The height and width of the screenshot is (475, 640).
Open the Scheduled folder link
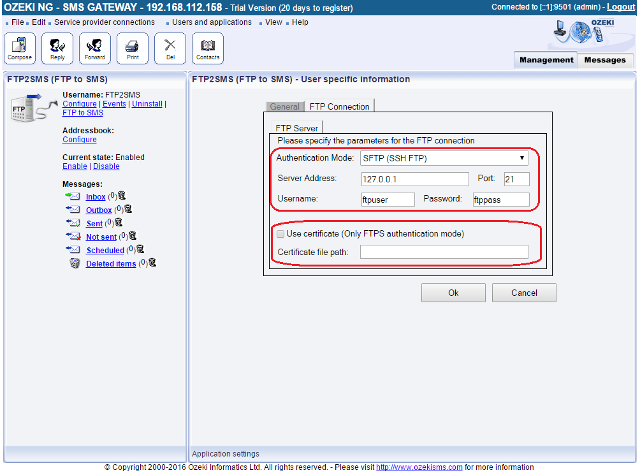105,250
